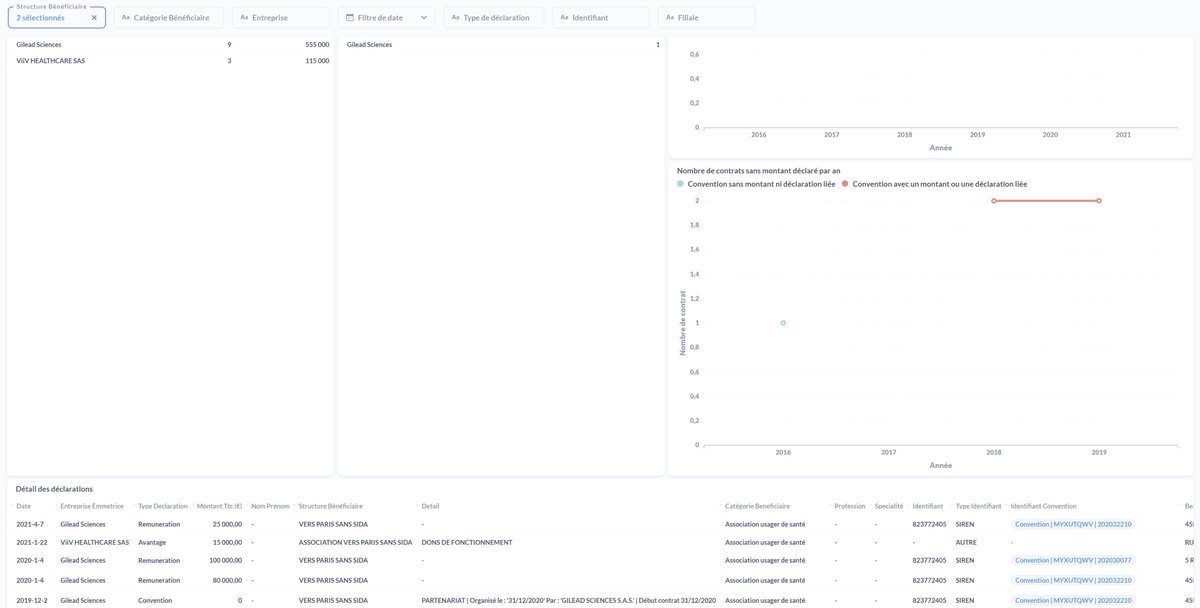Image resolution: width=1200 pixels, height=608 pixels.
Task: Sort by the Date column header
Action: click(x=23, y=506)
